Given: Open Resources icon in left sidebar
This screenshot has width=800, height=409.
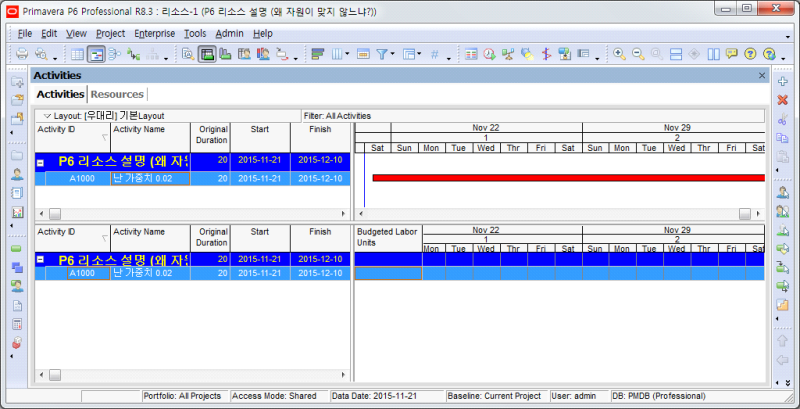Looking at the screenshot, I should tap(17, 174).
